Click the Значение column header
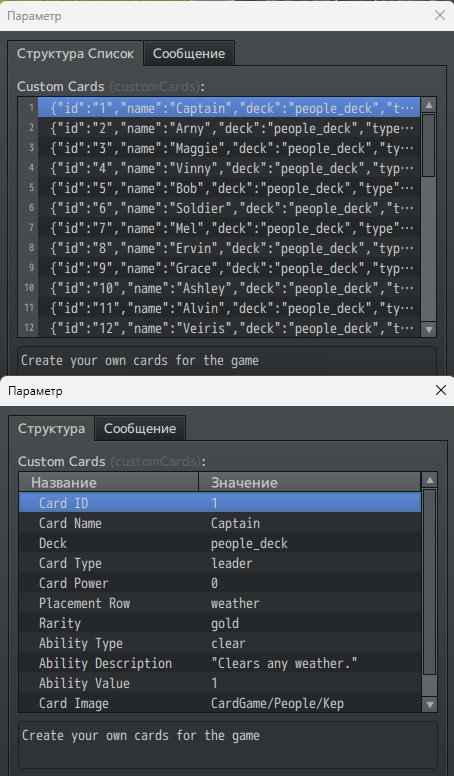 point(309,483)
